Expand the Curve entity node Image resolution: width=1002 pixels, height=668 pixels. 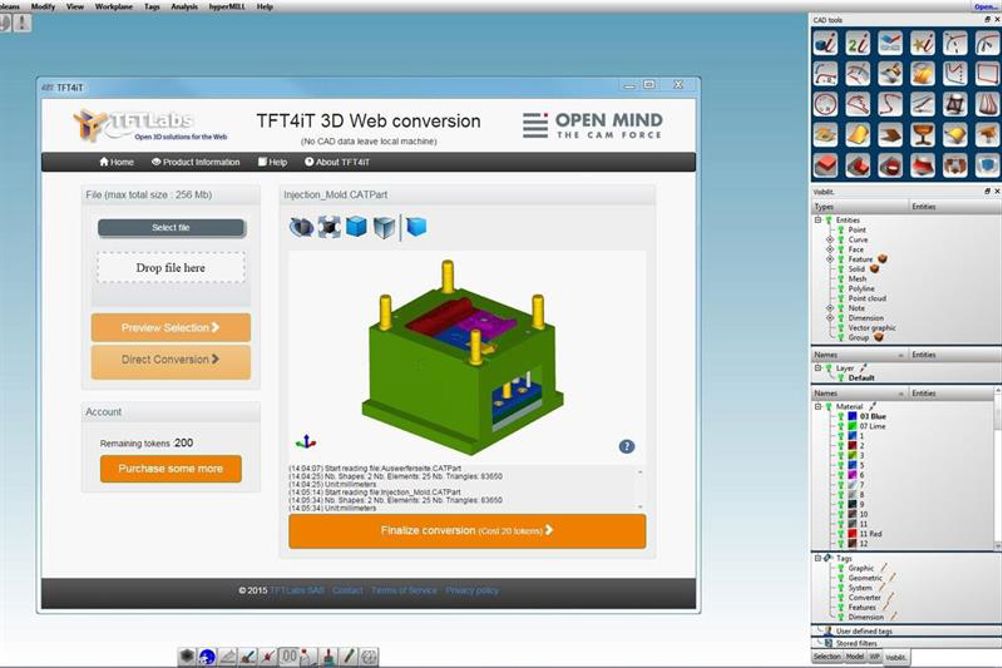point(829,240)
